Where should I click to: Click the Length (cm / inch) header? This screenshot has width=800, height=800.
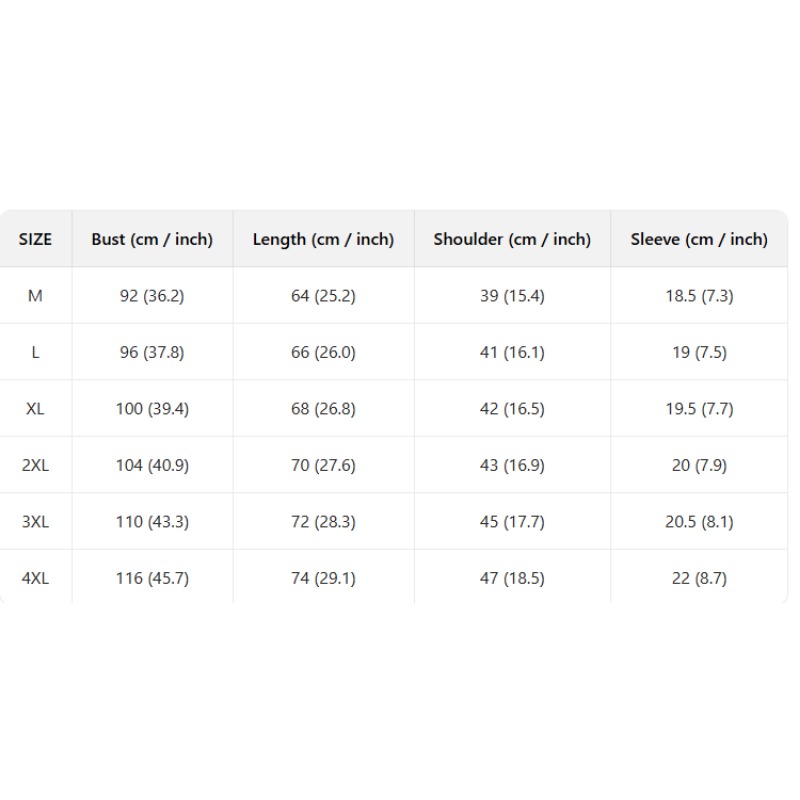click(323, 239)
